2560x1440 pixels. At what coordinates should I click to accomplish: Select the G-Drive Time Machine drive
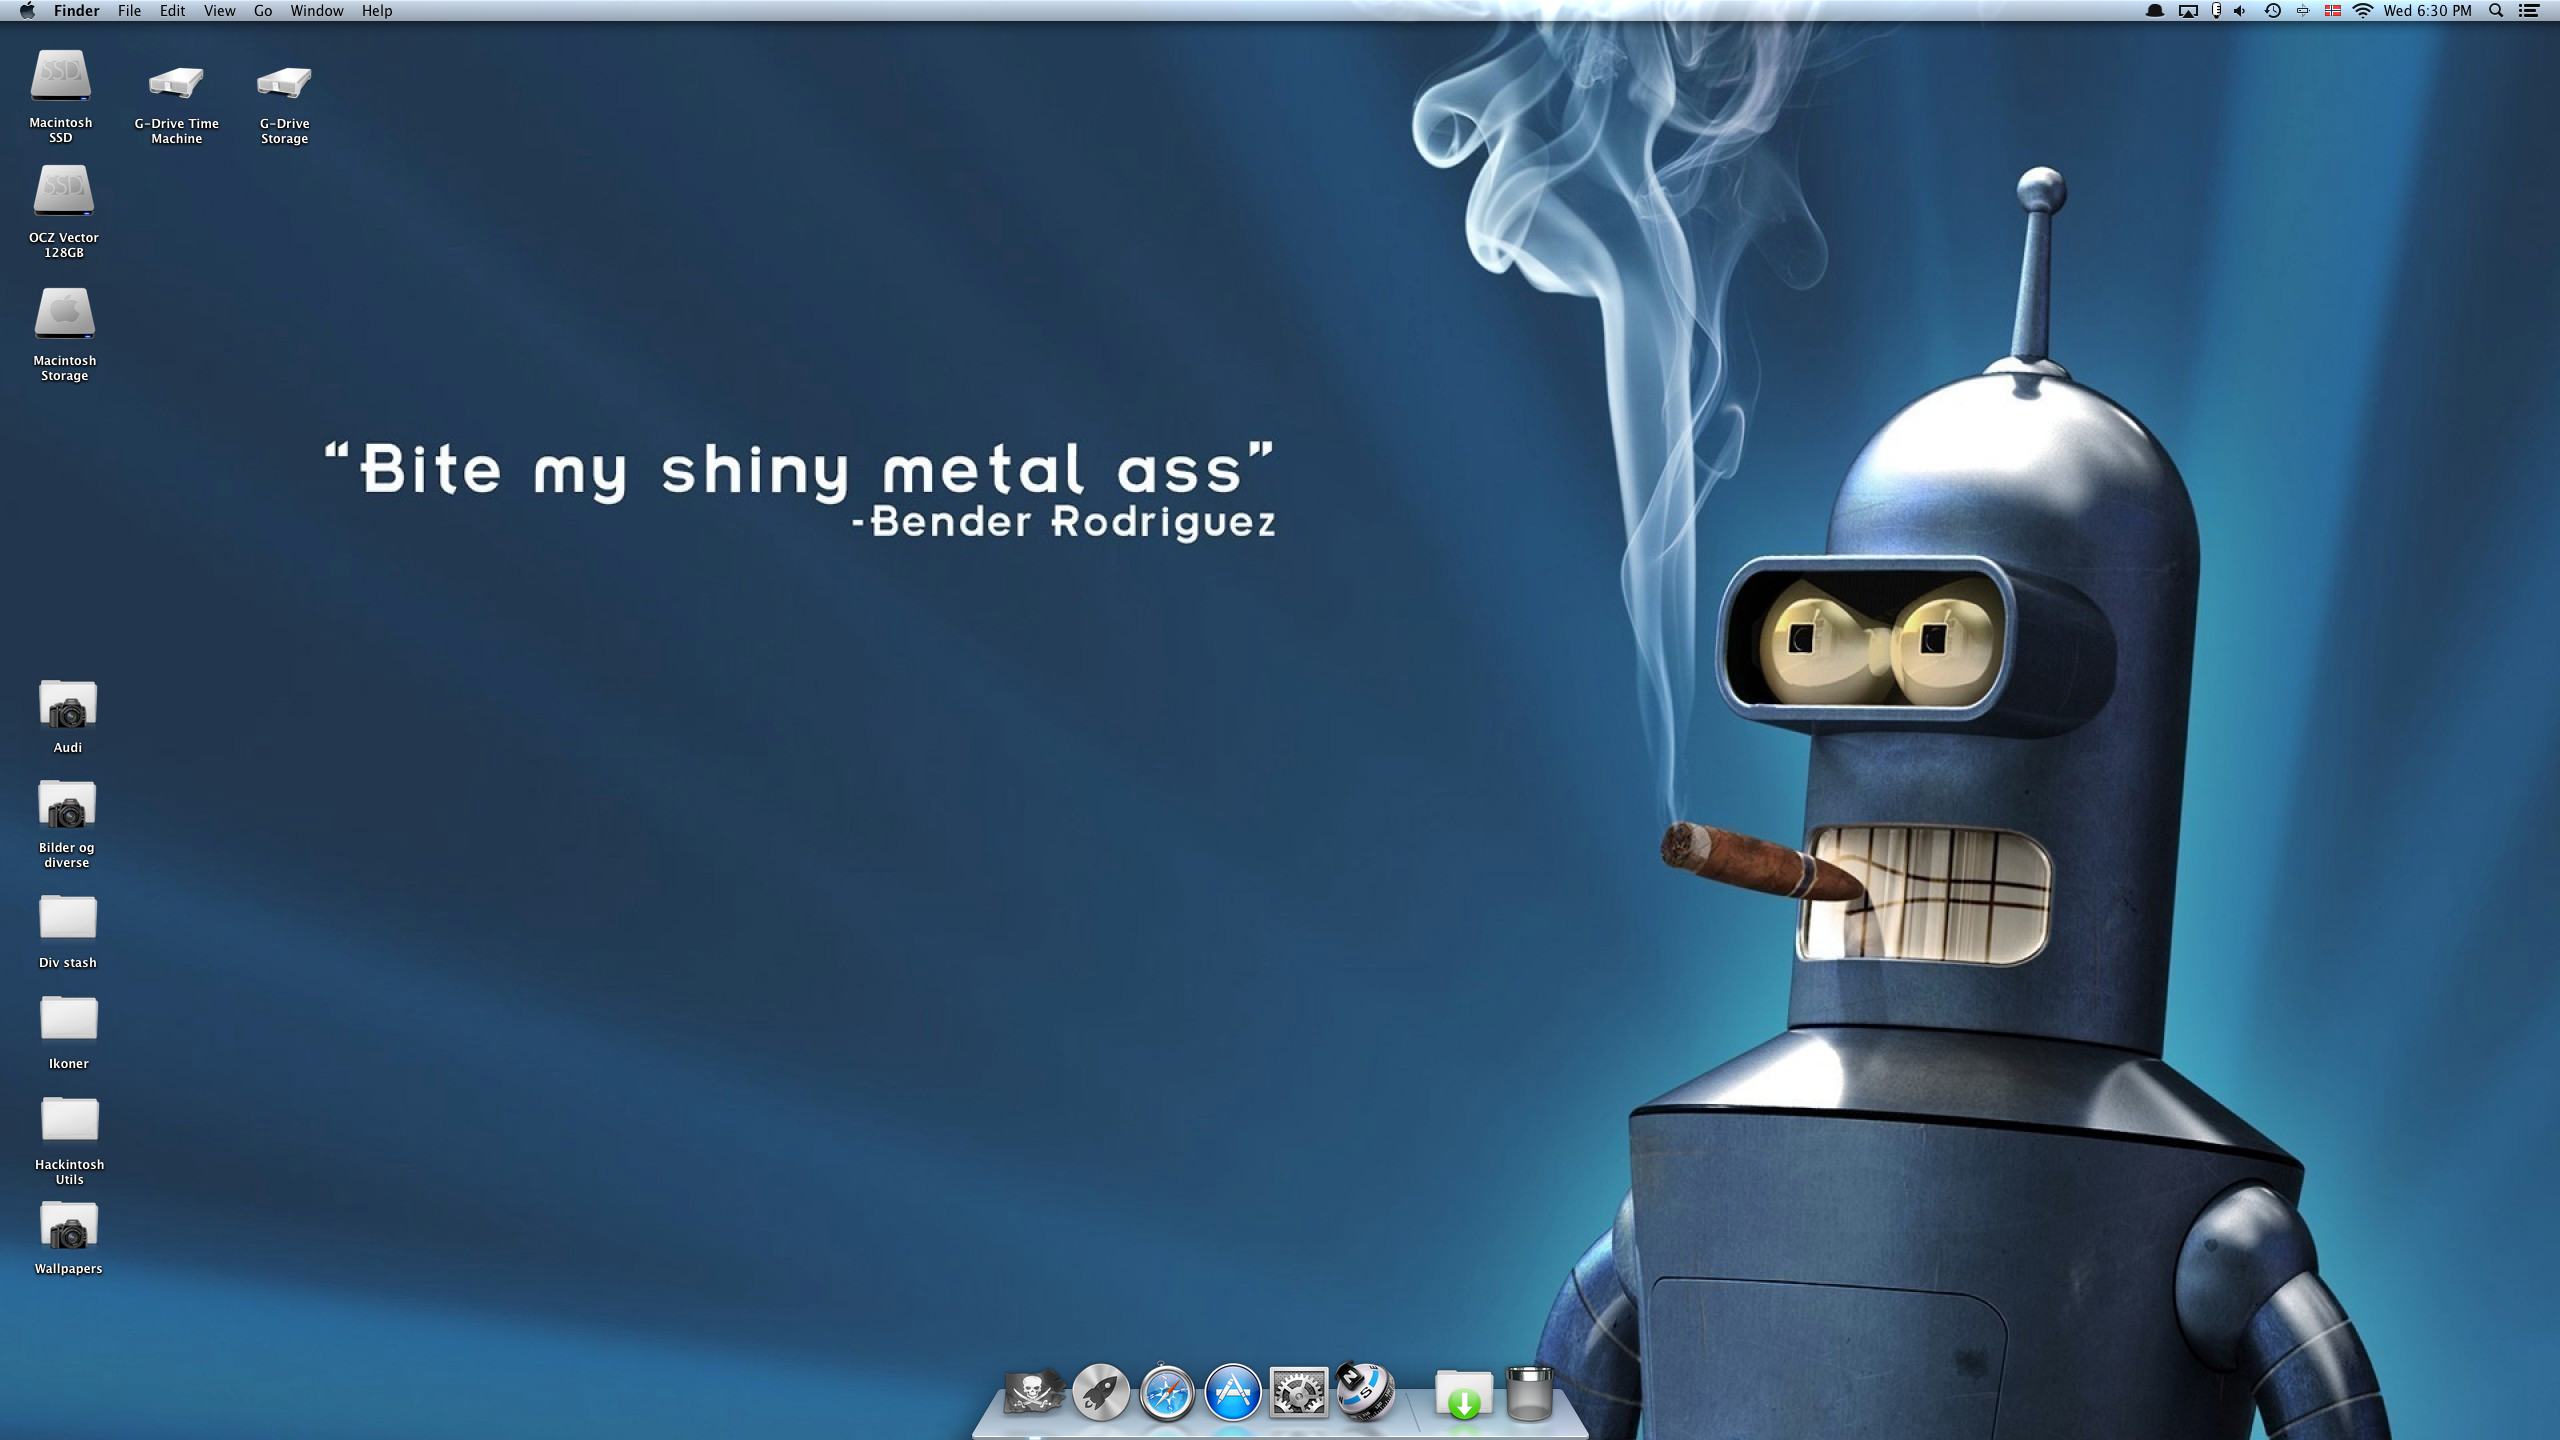click(176, 82)
